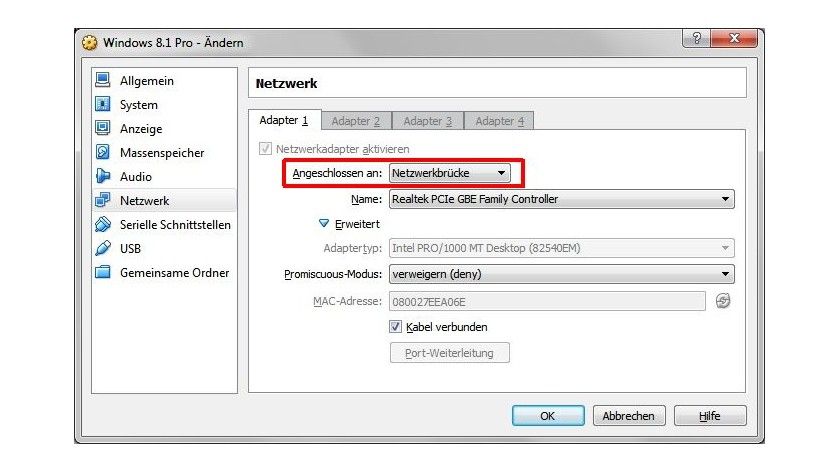This screenshot has height=473, width=840.
Task: Click the Hilfe button
Action: [x=710, y=416]
